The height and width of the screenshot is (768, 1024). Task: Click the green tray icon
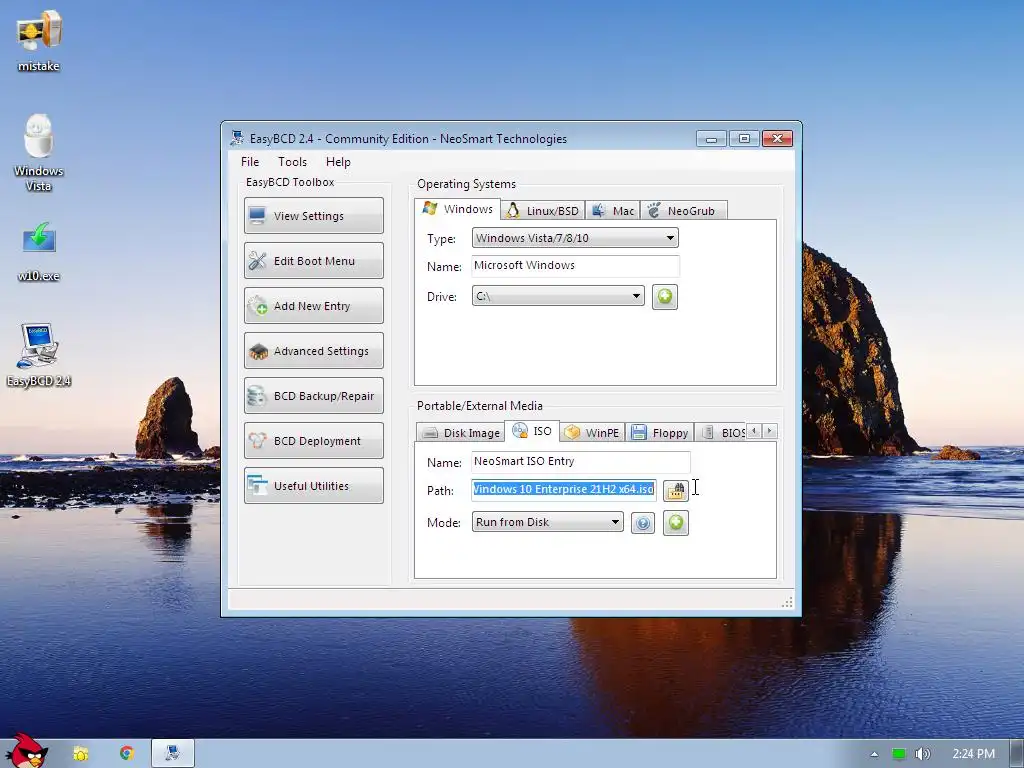click(899, 754)
